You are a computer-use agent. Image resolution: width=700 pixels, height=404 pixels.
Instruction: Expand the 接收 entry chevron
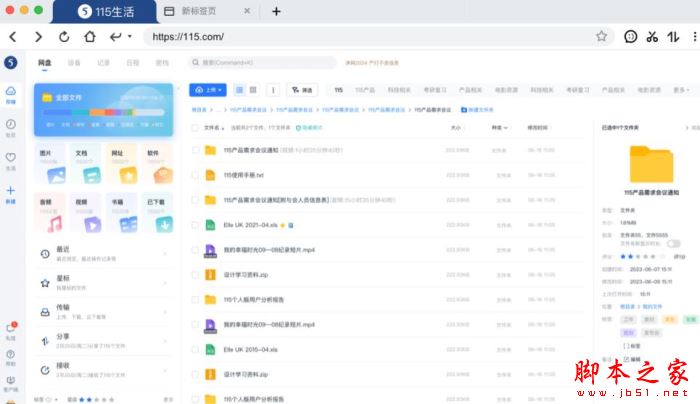click(165, 370)
